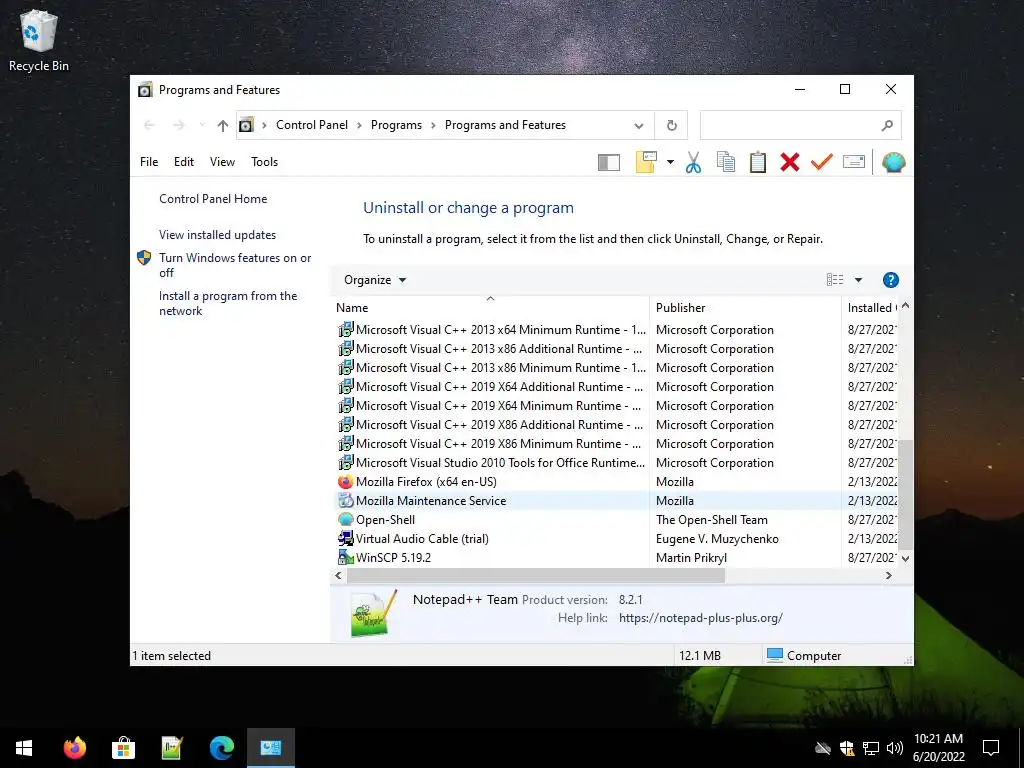Click the red X Delete icon
Image resolution: width=1024 pixels, height=768 pixels.
click(790, 162)
